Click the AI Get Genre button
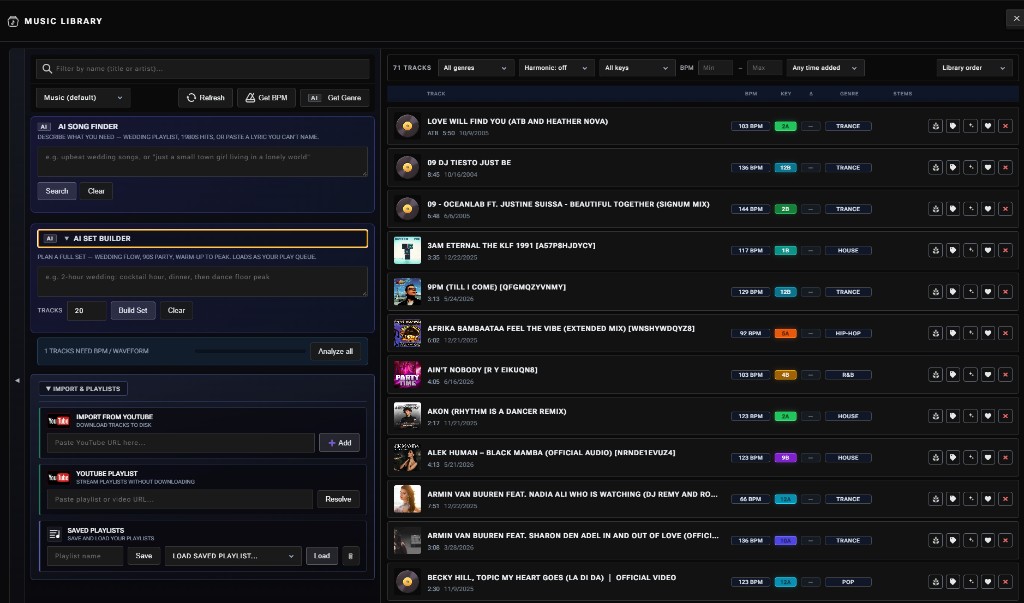 [x=335, y=97]
